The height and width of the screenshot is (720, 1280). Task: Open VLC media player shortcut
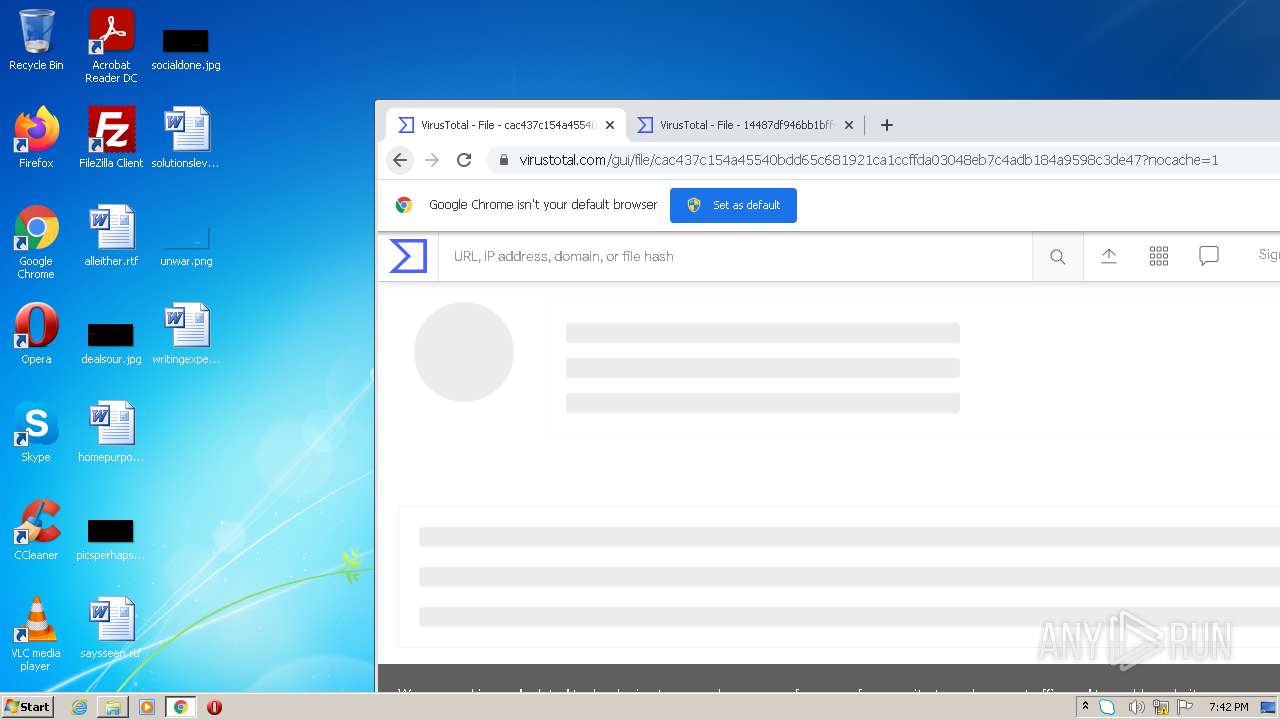pos(36,634)
